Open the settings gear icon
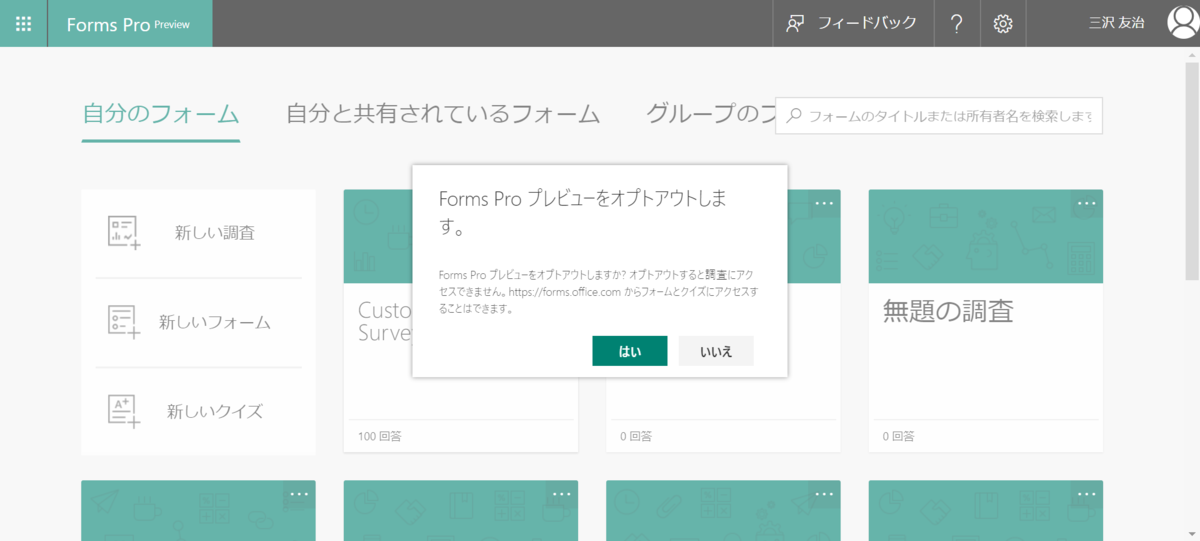The width and height of the screenshot is (1200, 541). [1003, 23]
